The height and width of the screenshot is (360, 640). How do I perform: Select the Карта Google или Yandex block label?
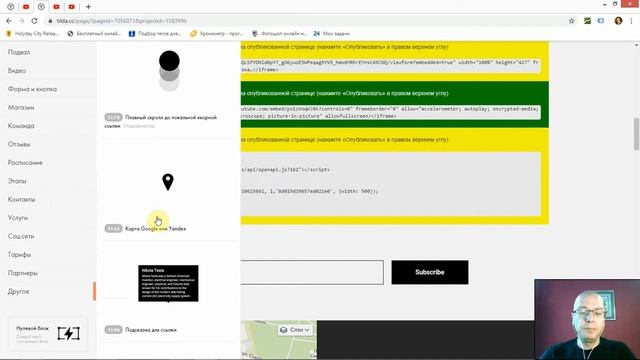pyautogui.click(x=156, y=229)
